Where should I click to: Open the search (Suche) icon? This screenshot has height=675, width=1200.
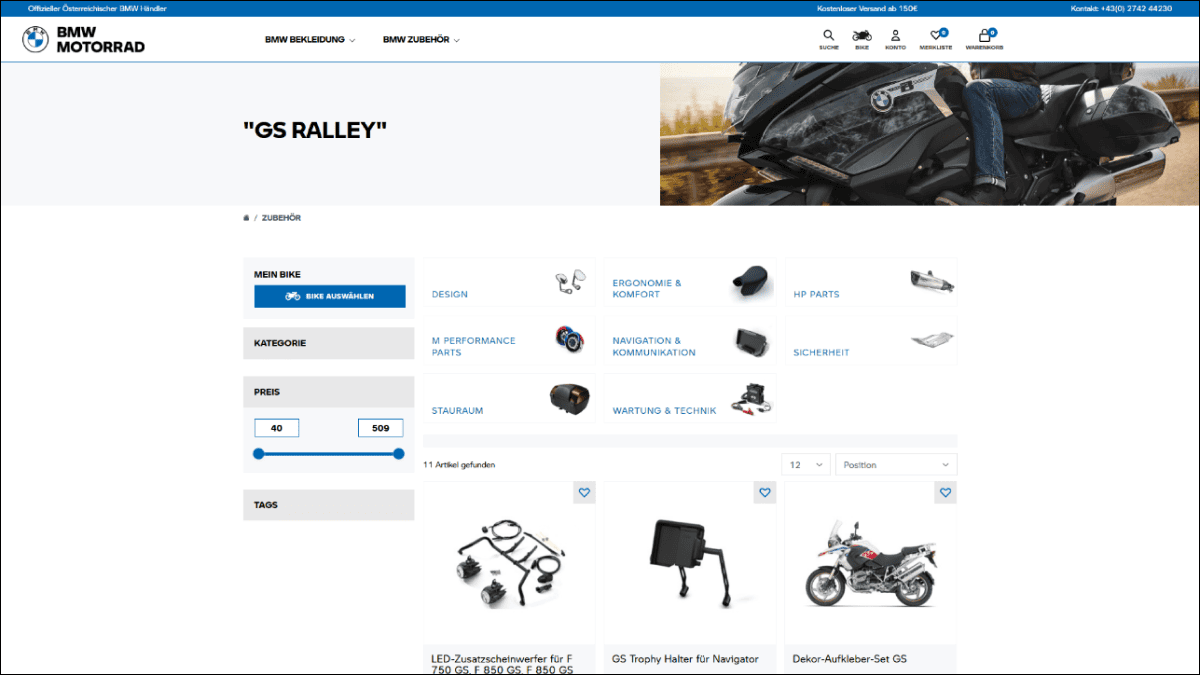pos(828,39)
